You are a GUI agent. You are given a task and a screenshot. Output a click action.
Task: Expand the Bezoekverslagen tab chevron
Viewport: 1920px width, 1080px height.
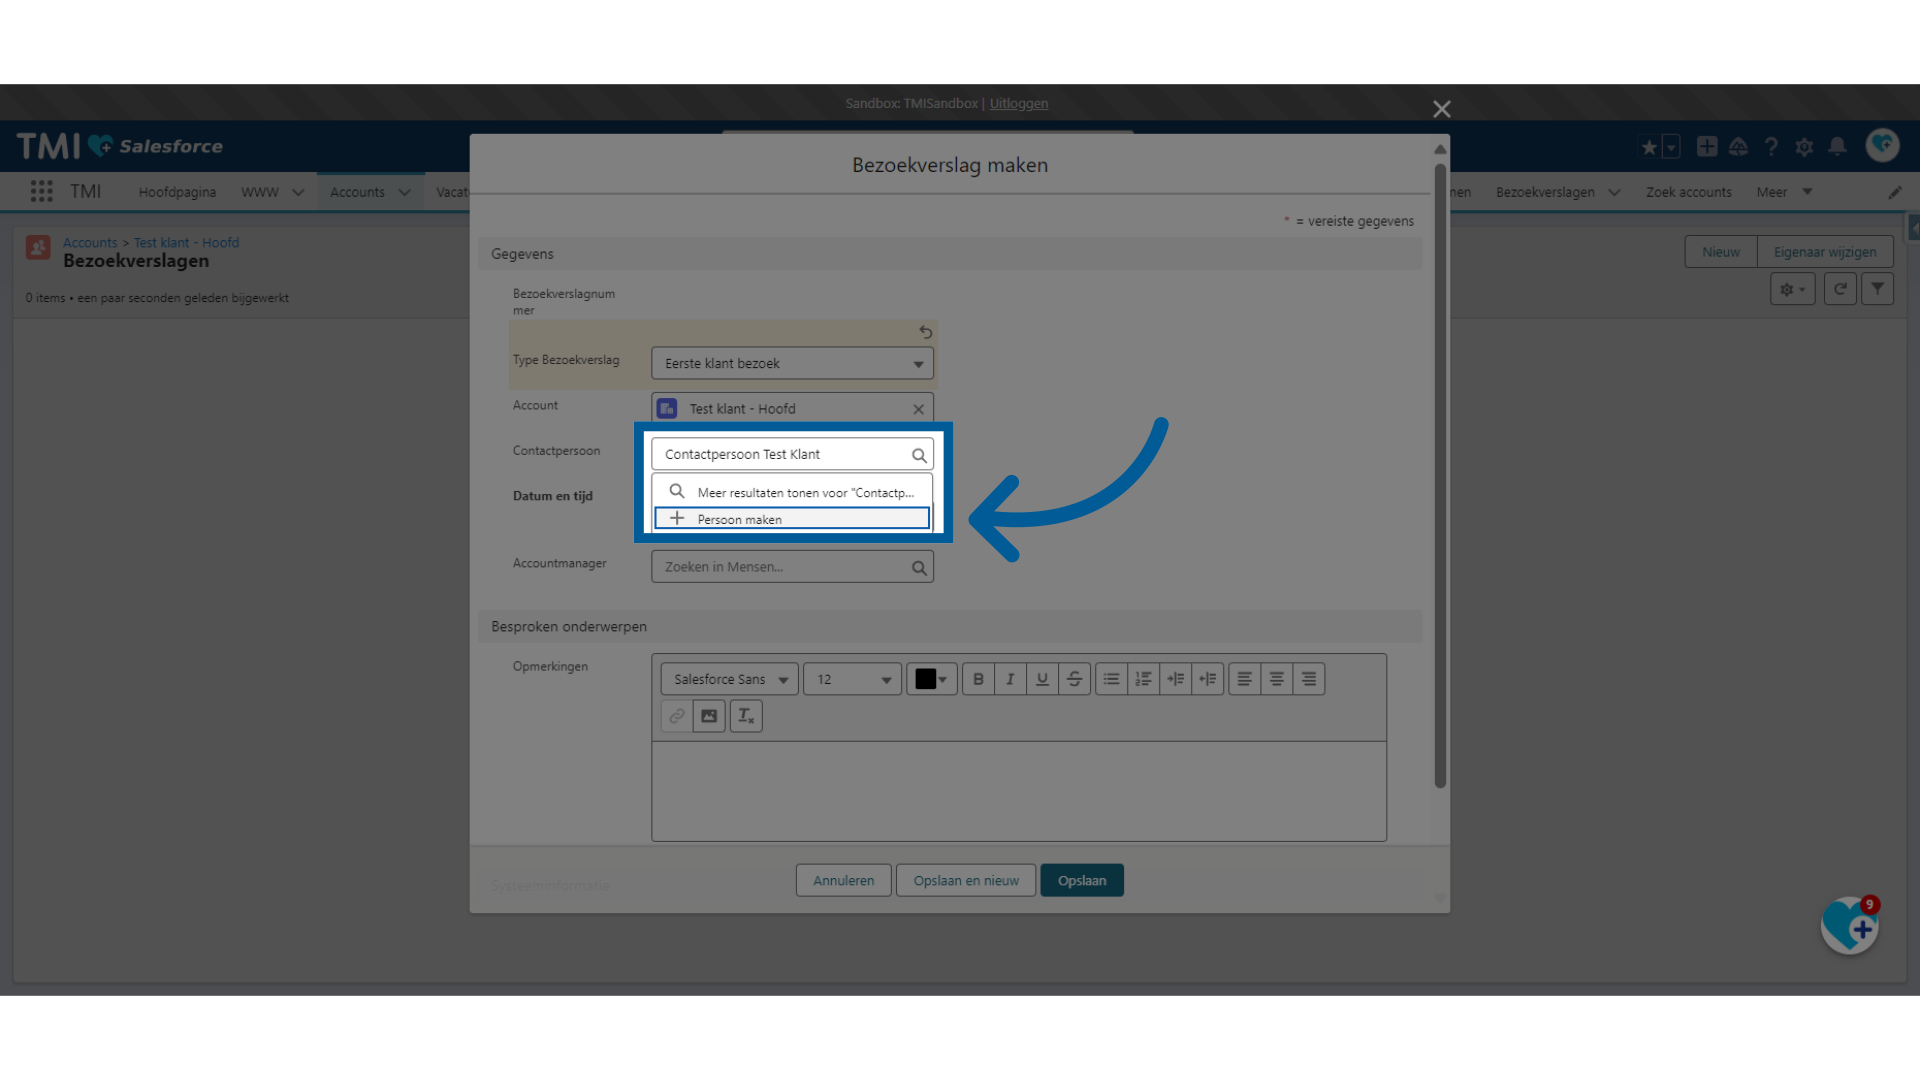(1614, 192)
